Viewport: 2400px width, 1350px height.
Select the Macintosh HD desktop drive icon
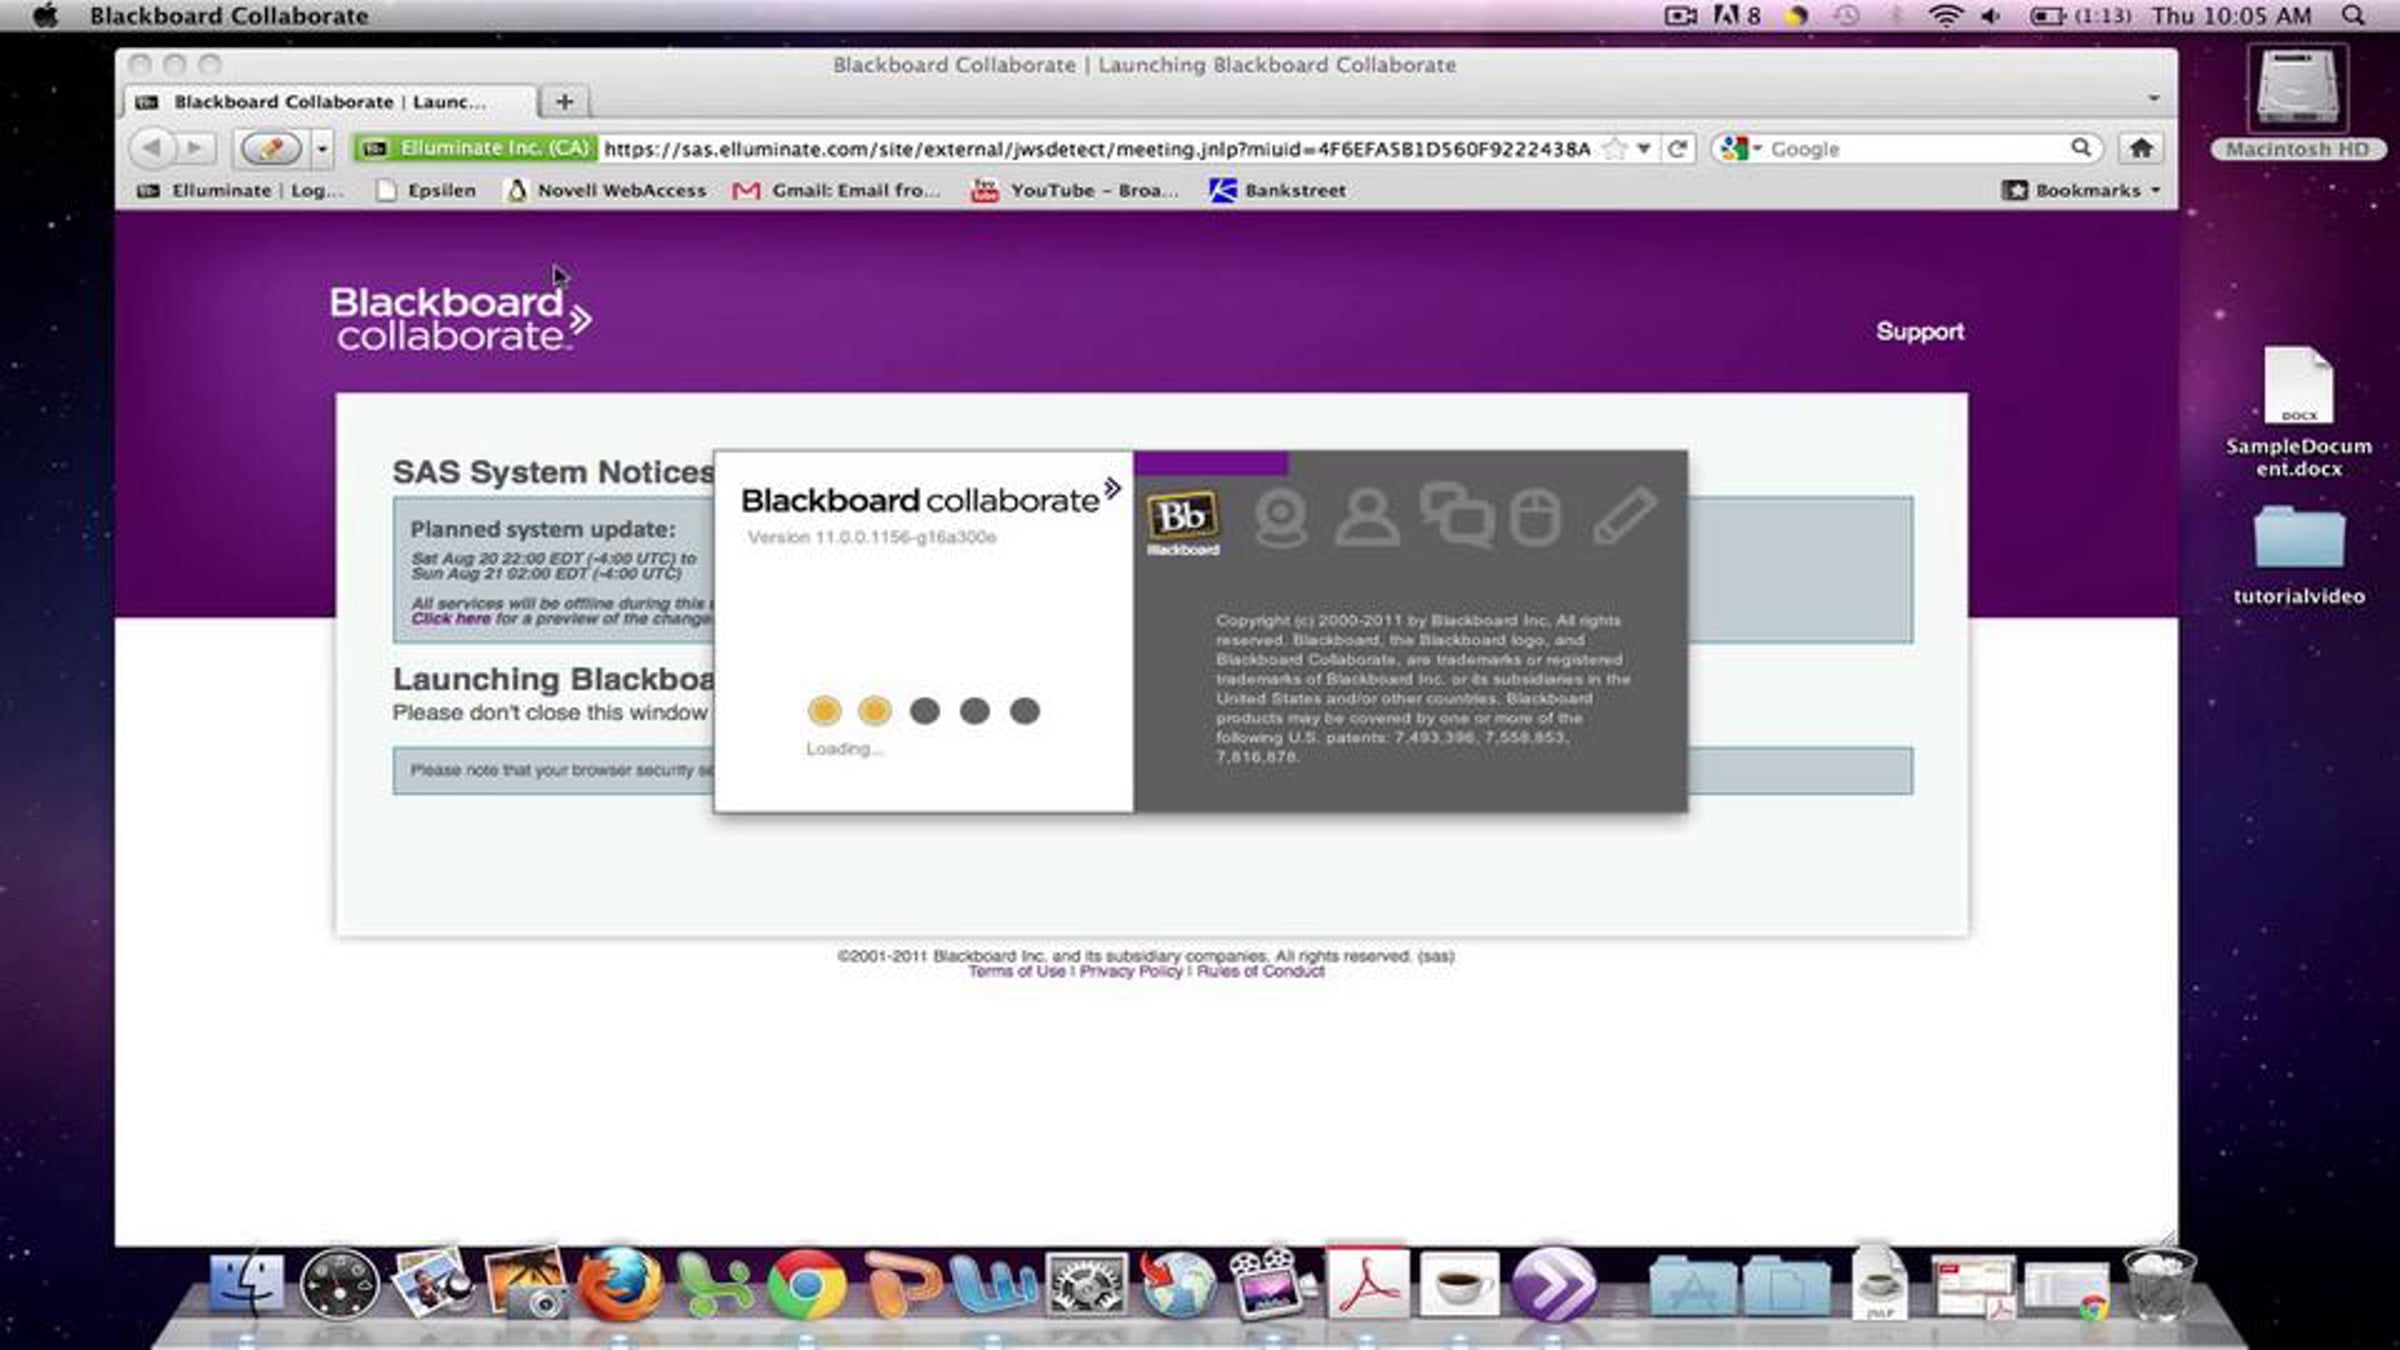2298,102
